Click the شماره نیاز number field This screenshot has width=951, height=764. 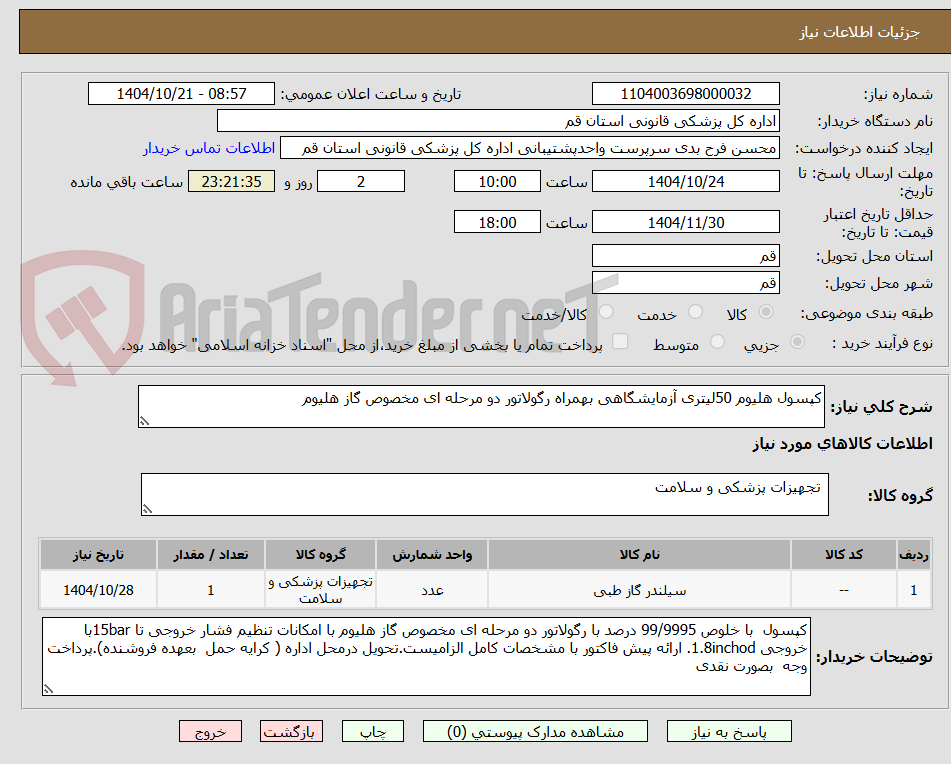(686, 94)
